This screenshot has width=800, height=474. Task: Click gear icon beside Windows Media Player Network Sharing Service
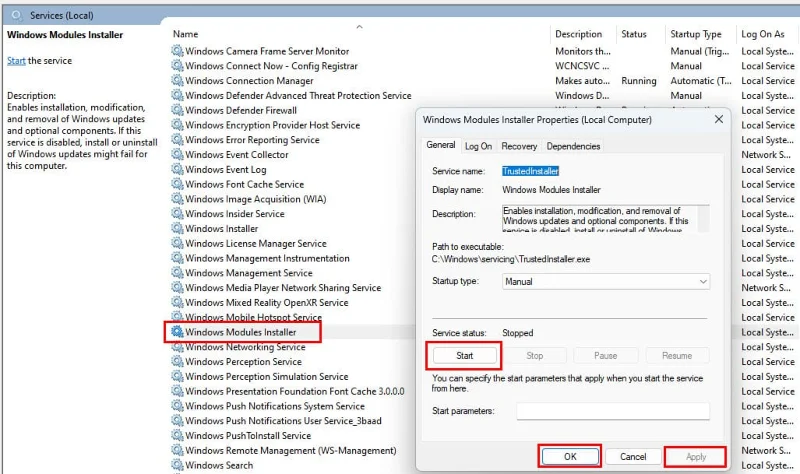(177, 288)
